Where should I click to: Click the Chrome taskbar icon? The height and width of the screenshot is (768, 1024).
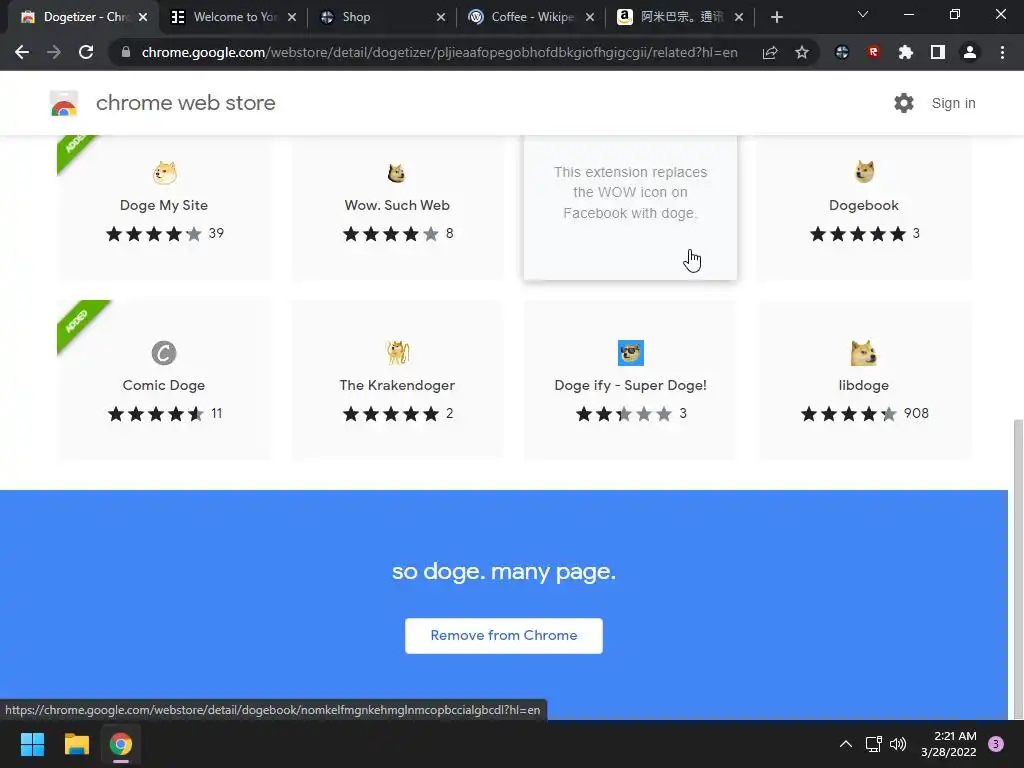point(121,744)
